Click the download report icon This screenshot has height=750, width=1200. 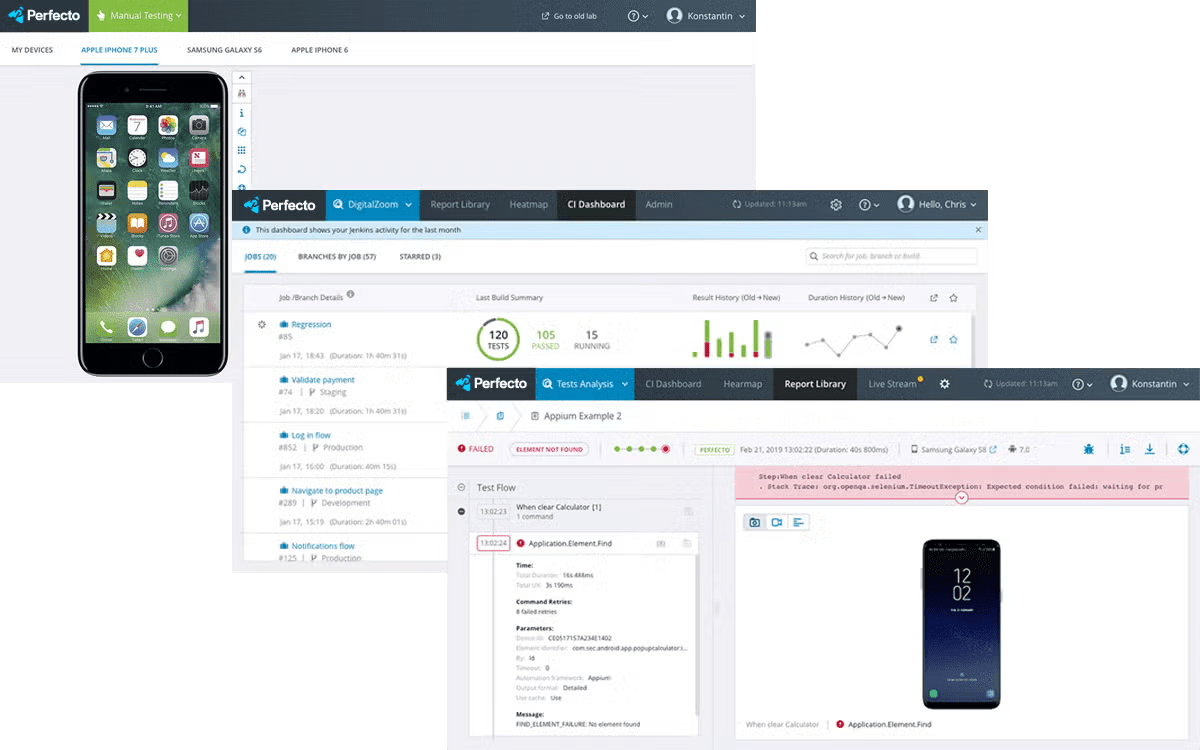1149,450
